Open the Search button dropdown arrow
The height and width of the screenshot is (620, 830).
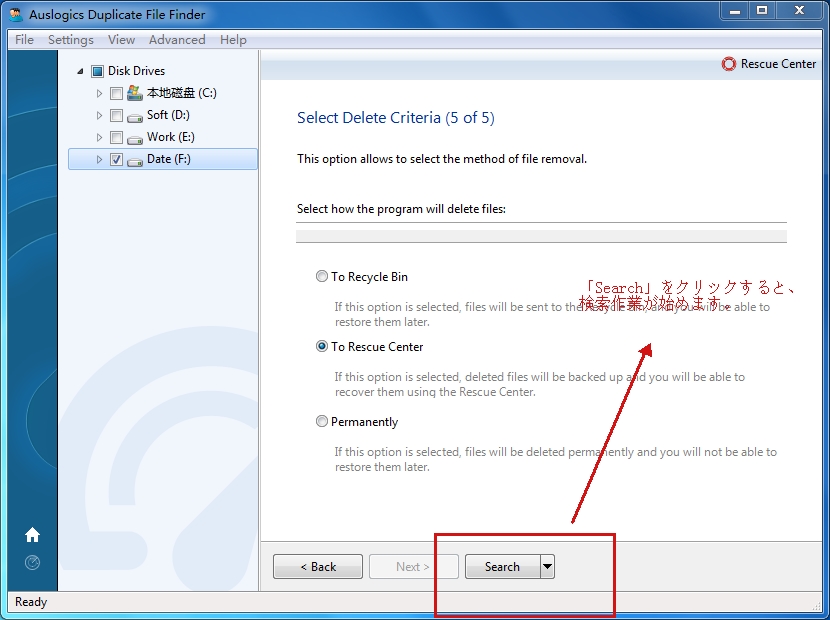click(547, 567)
